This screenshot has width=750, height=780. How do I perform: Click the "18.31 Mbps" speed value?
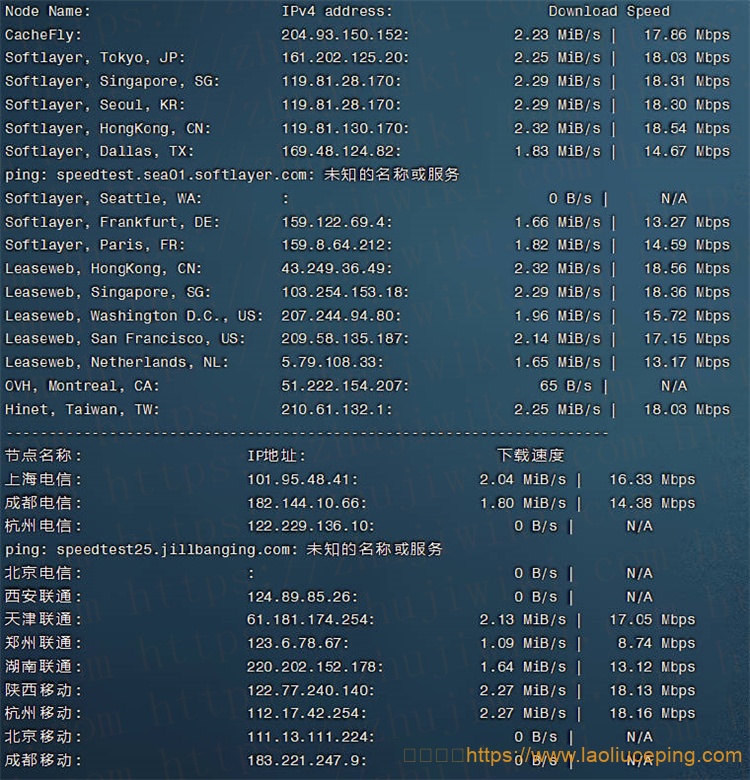(687, 81)
